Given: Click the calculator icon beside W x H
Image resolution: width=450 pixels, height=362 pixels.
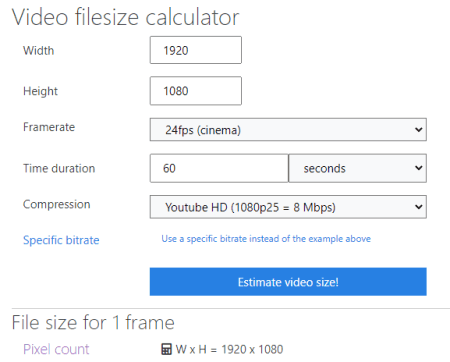Looking at the screenshot, I should point(166,349).
